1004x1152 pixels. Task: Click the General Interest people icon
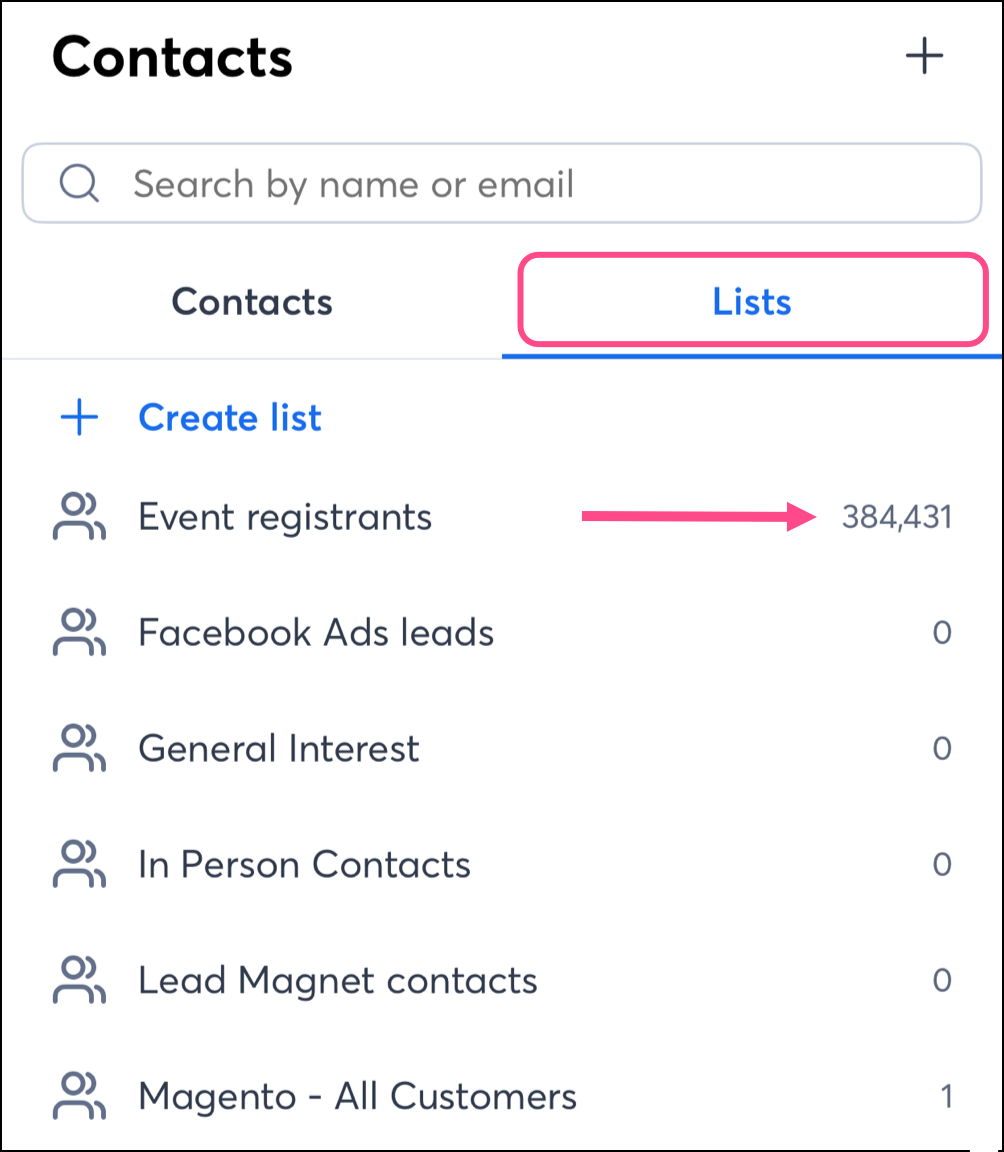point(79,749)
